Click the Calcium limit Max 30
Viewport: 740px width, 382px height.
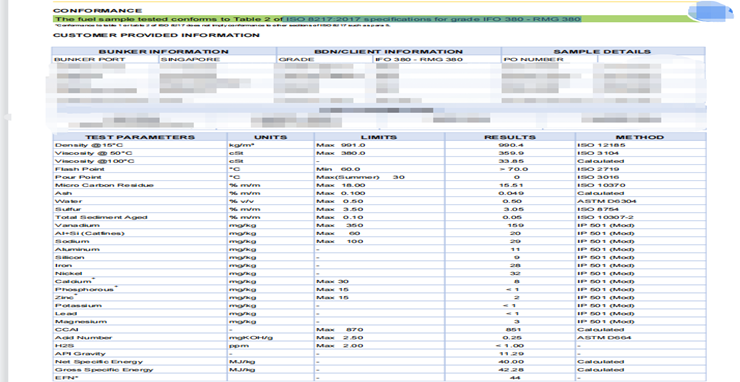coord(332,281)
